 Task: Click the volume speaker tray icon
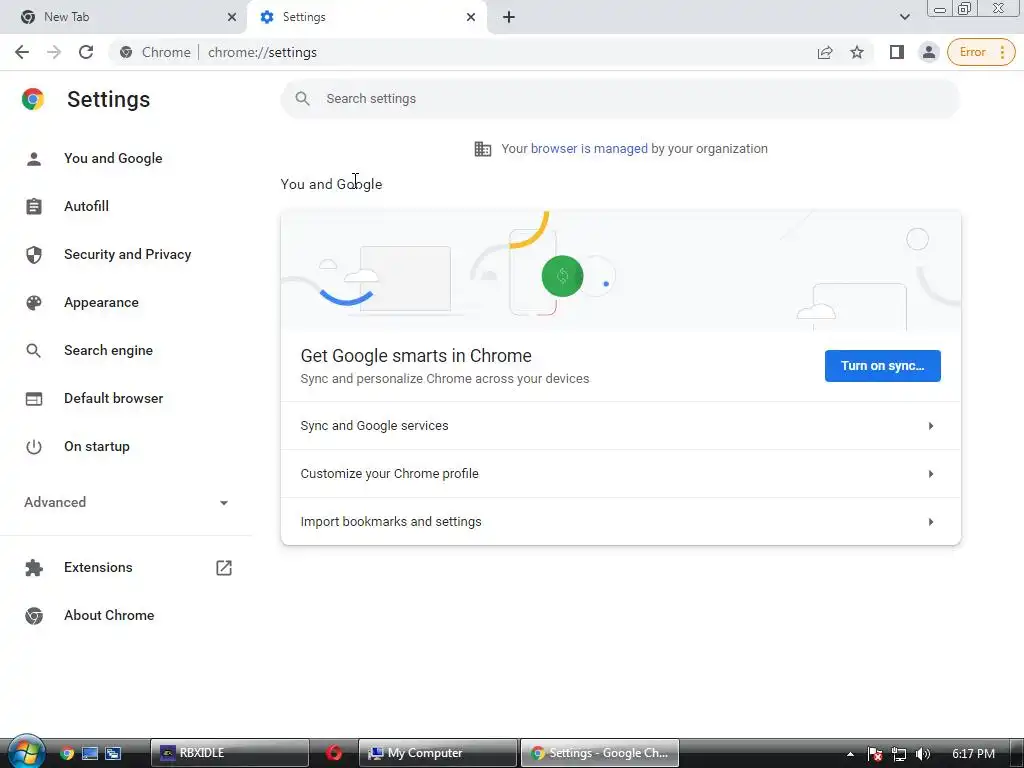[x=922, y=754]
